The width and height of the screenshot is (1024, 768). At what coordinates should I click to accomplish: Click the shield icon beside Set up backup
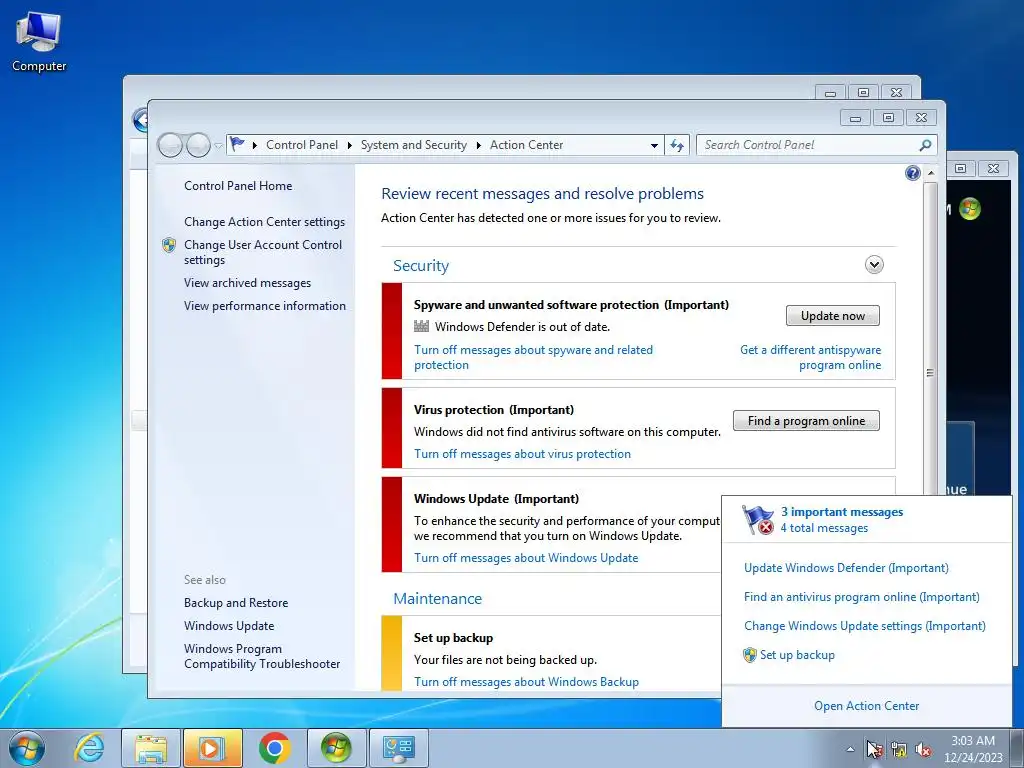tap(750, 655)
